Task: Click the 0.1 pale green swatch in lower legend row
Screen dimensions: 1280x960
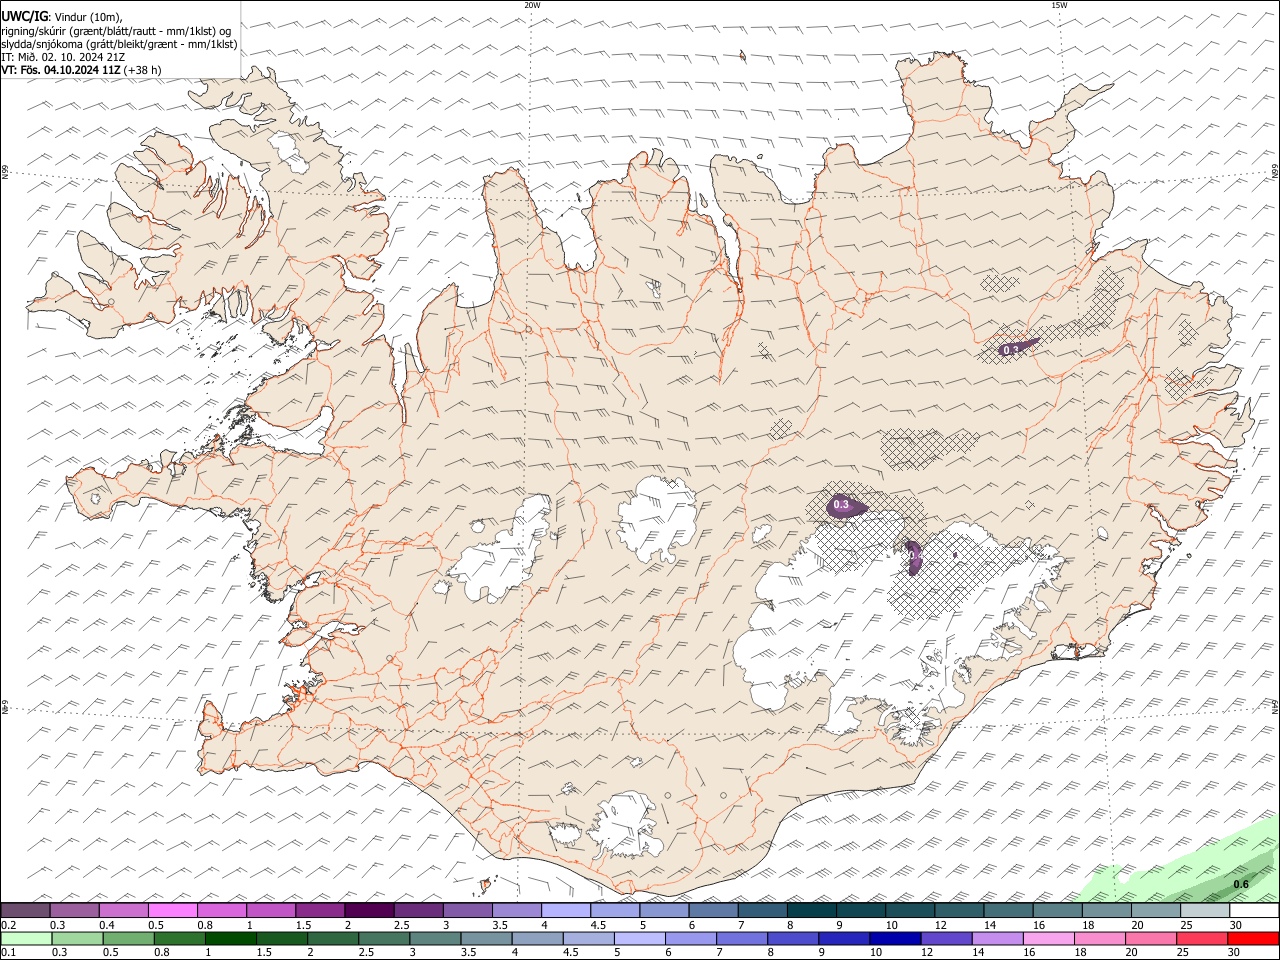Action: (26, 938)
